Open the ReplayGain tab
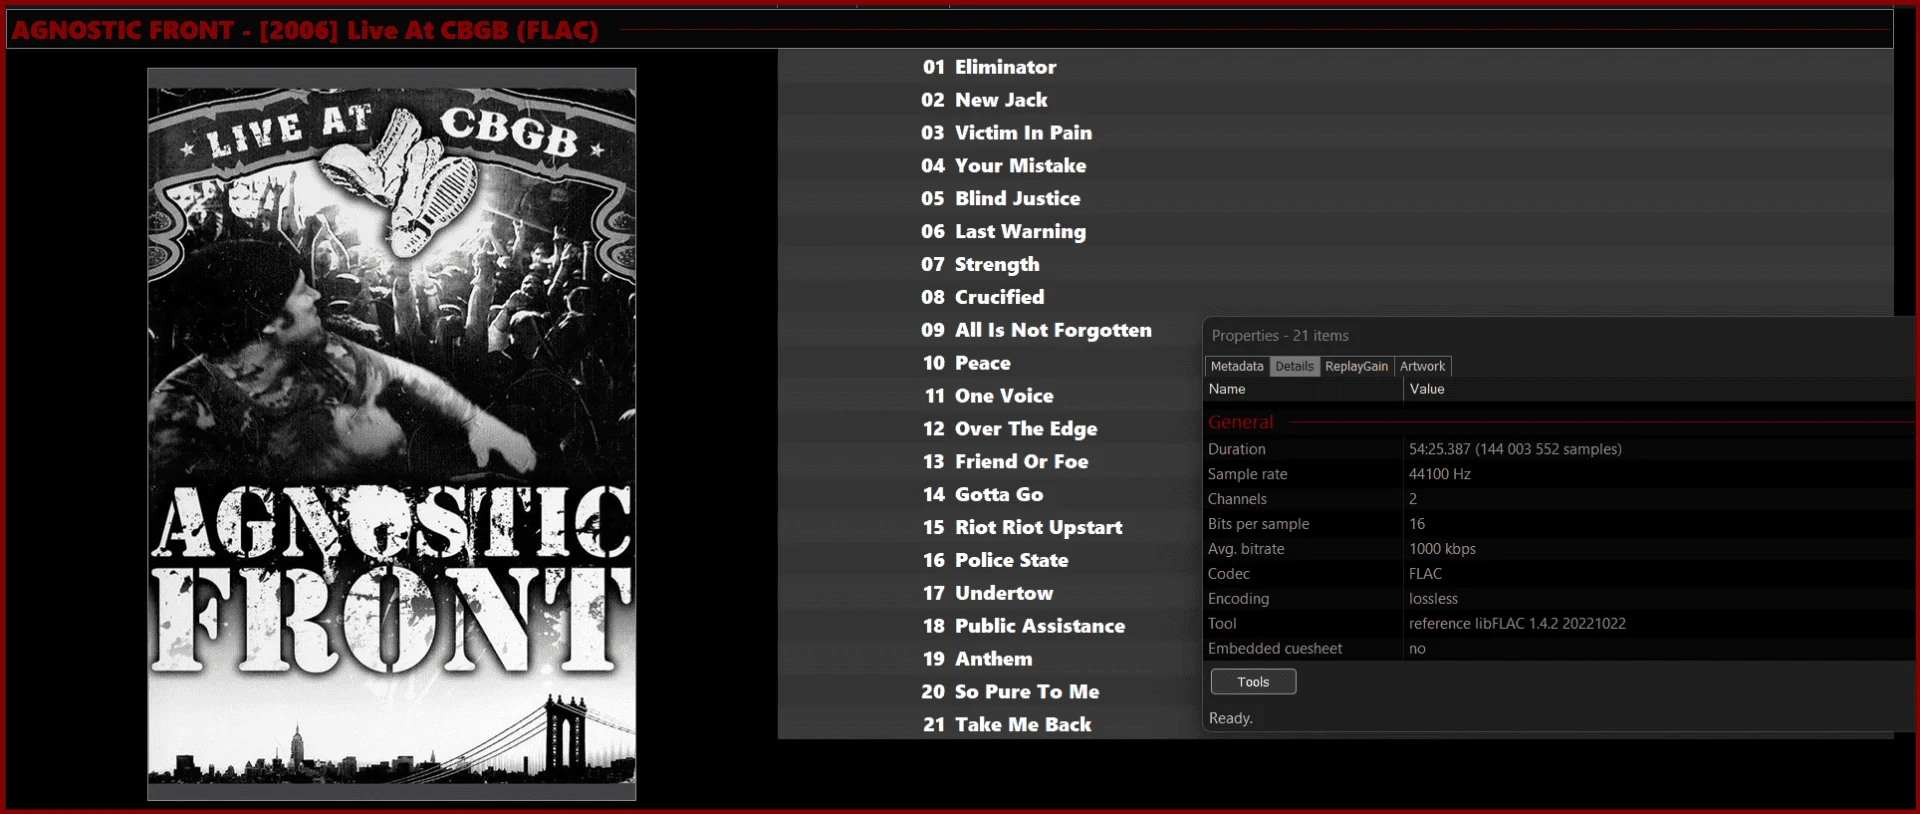Image resolution: width=1920 pixels, height=814 pixels. (x=1356, y=367)
